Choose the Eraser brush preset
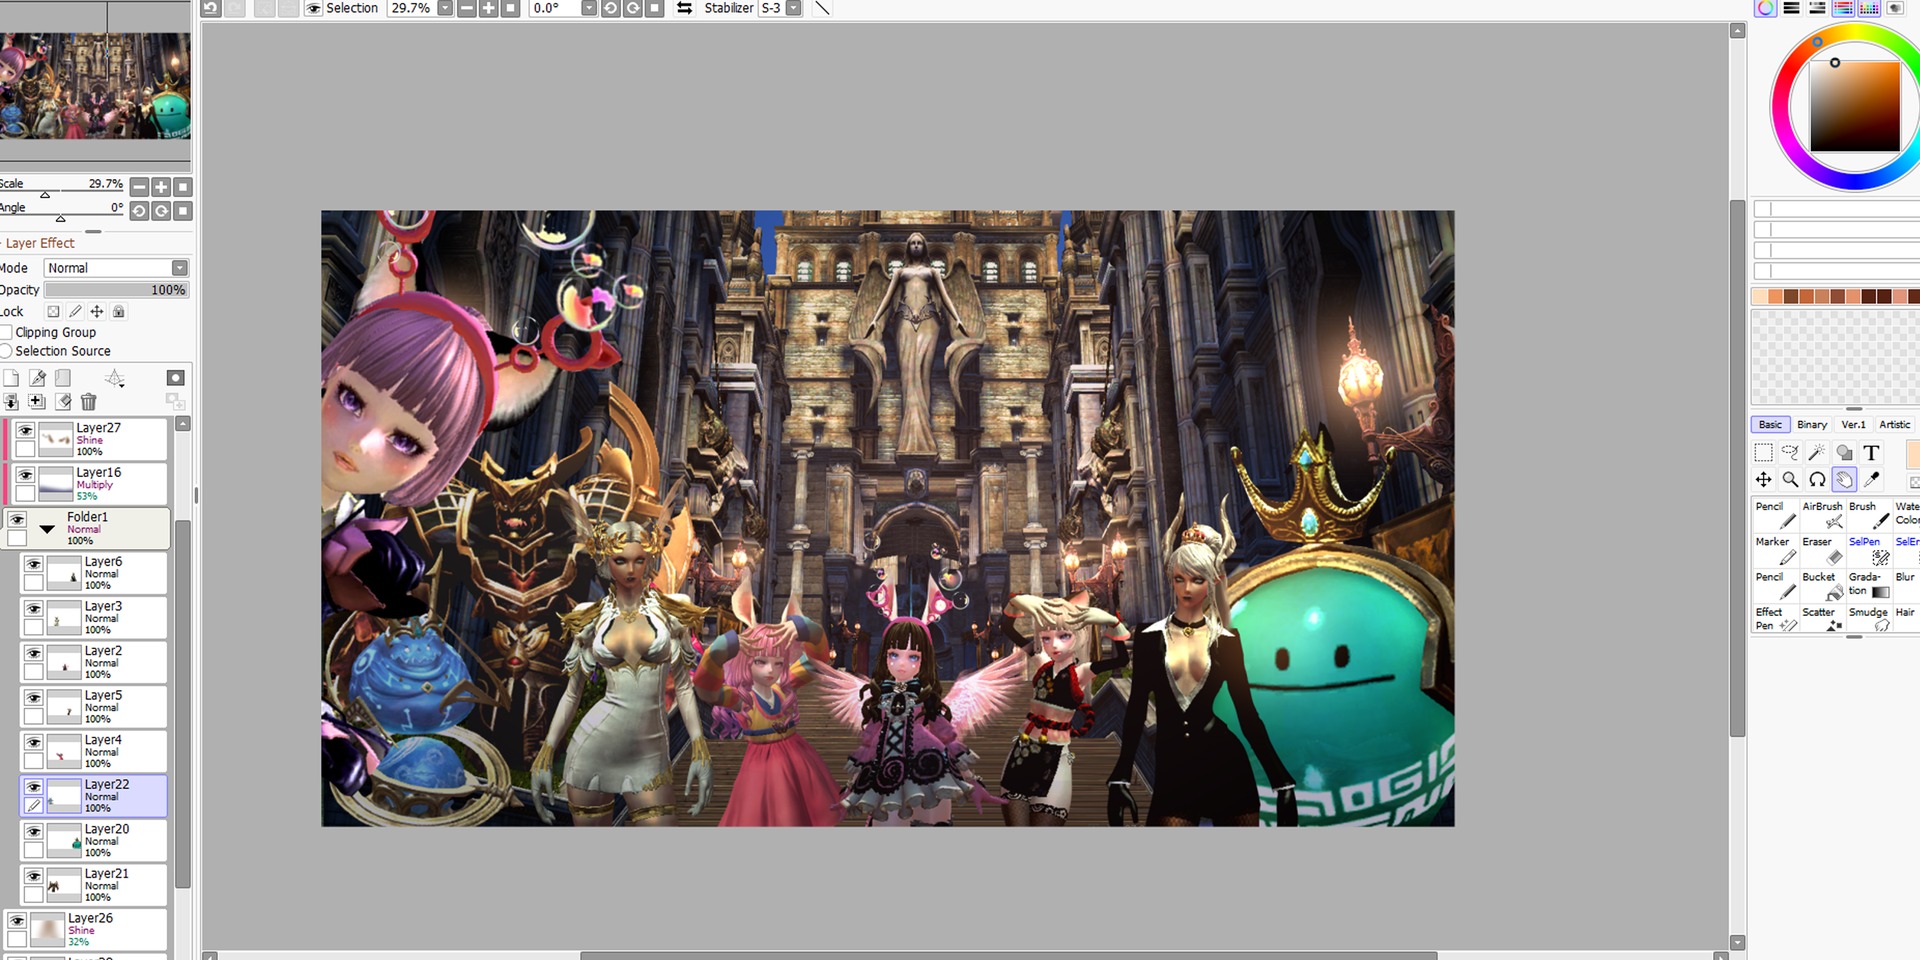This screenshot has height=960, width=1920. (1822, 550)
